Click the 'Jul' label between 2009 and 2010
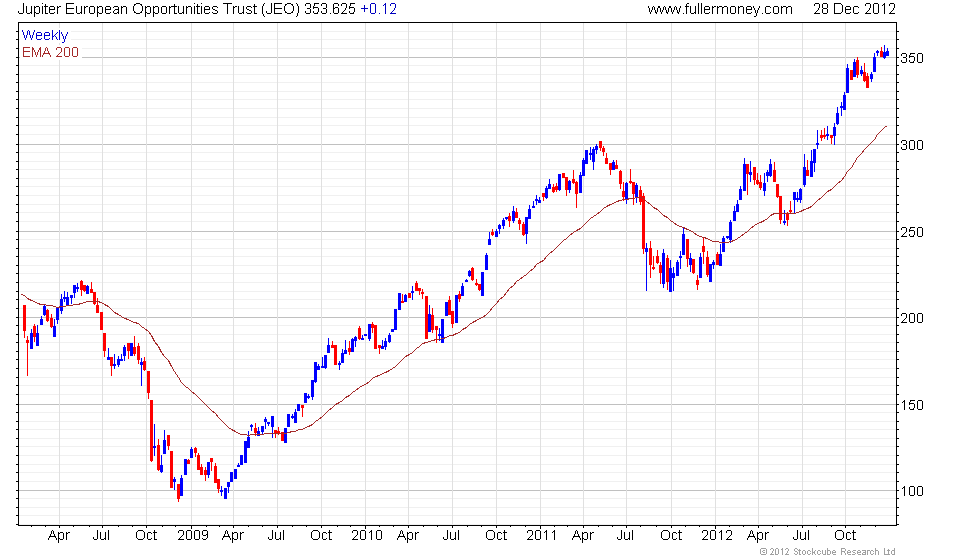 pos(276,536)
